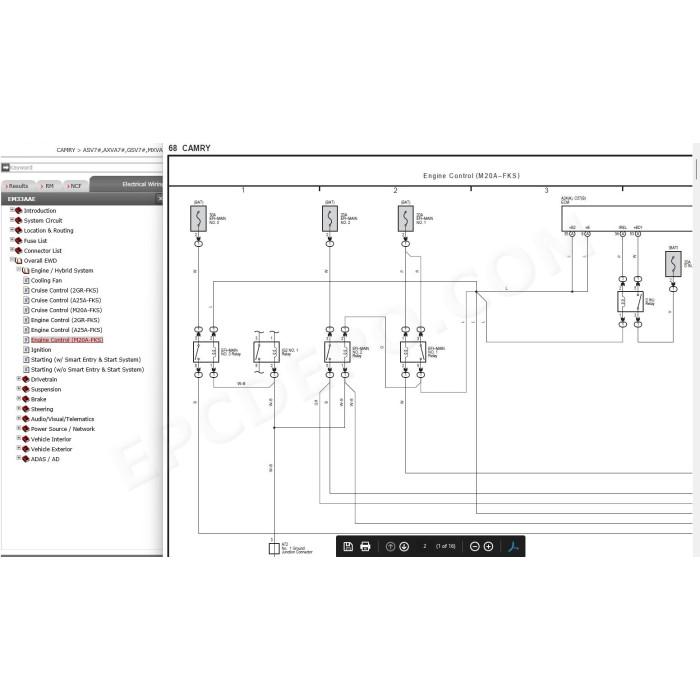Screen dimensions: 700x700
Task: Open Starting (w/o Smart Entry & Start System)
Action: click(88, 370)
